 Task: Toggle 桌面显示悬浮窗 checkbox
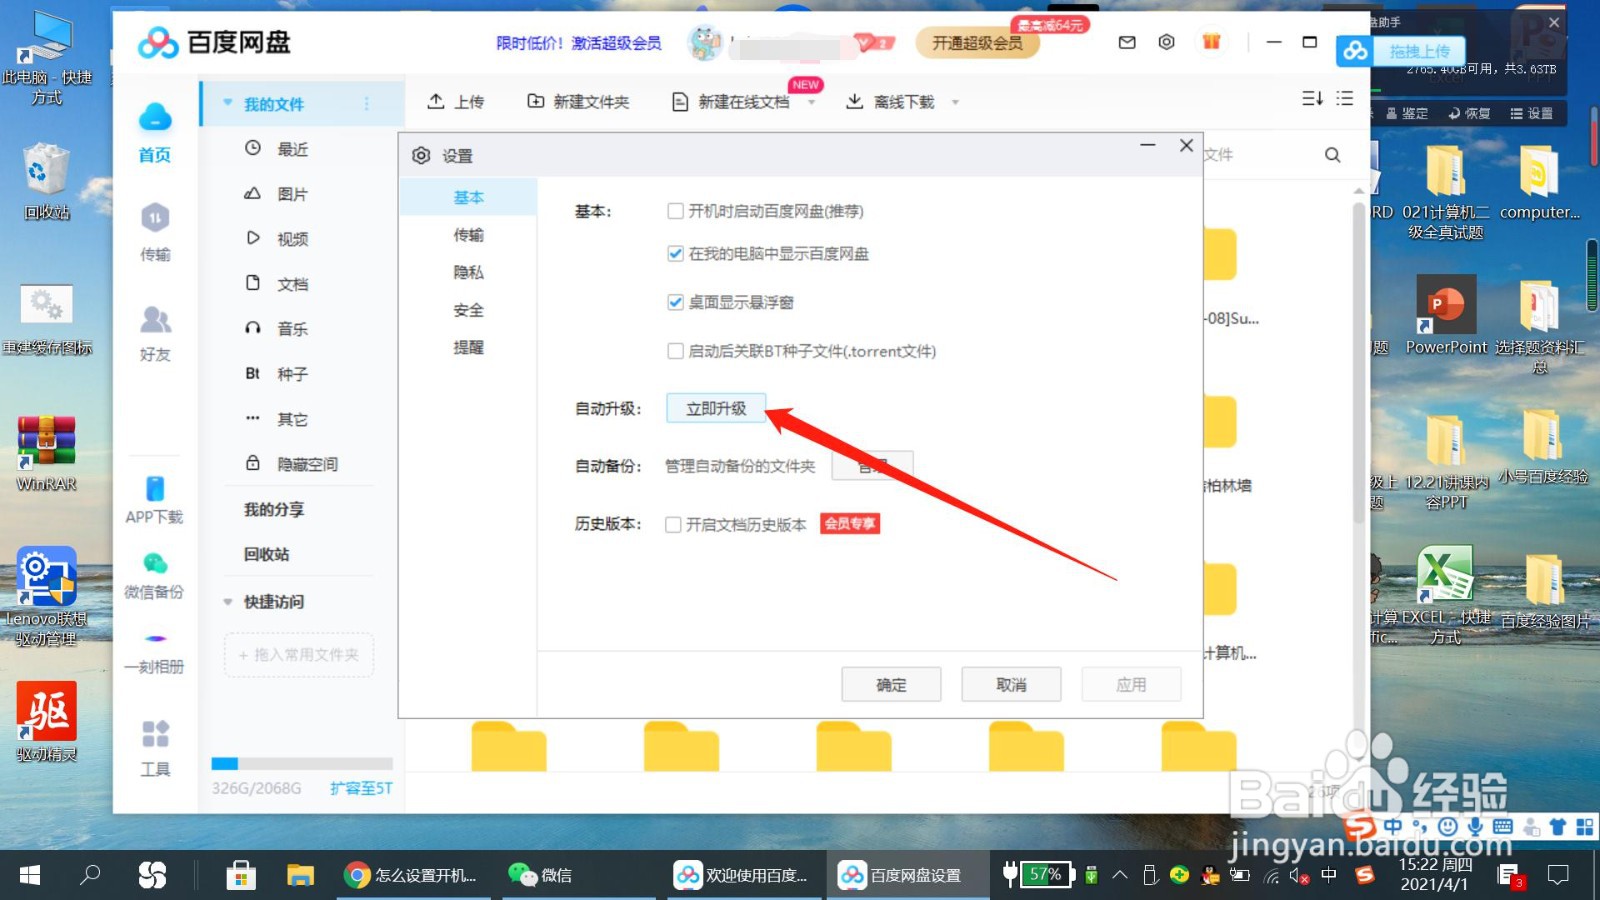coord(676,302)
